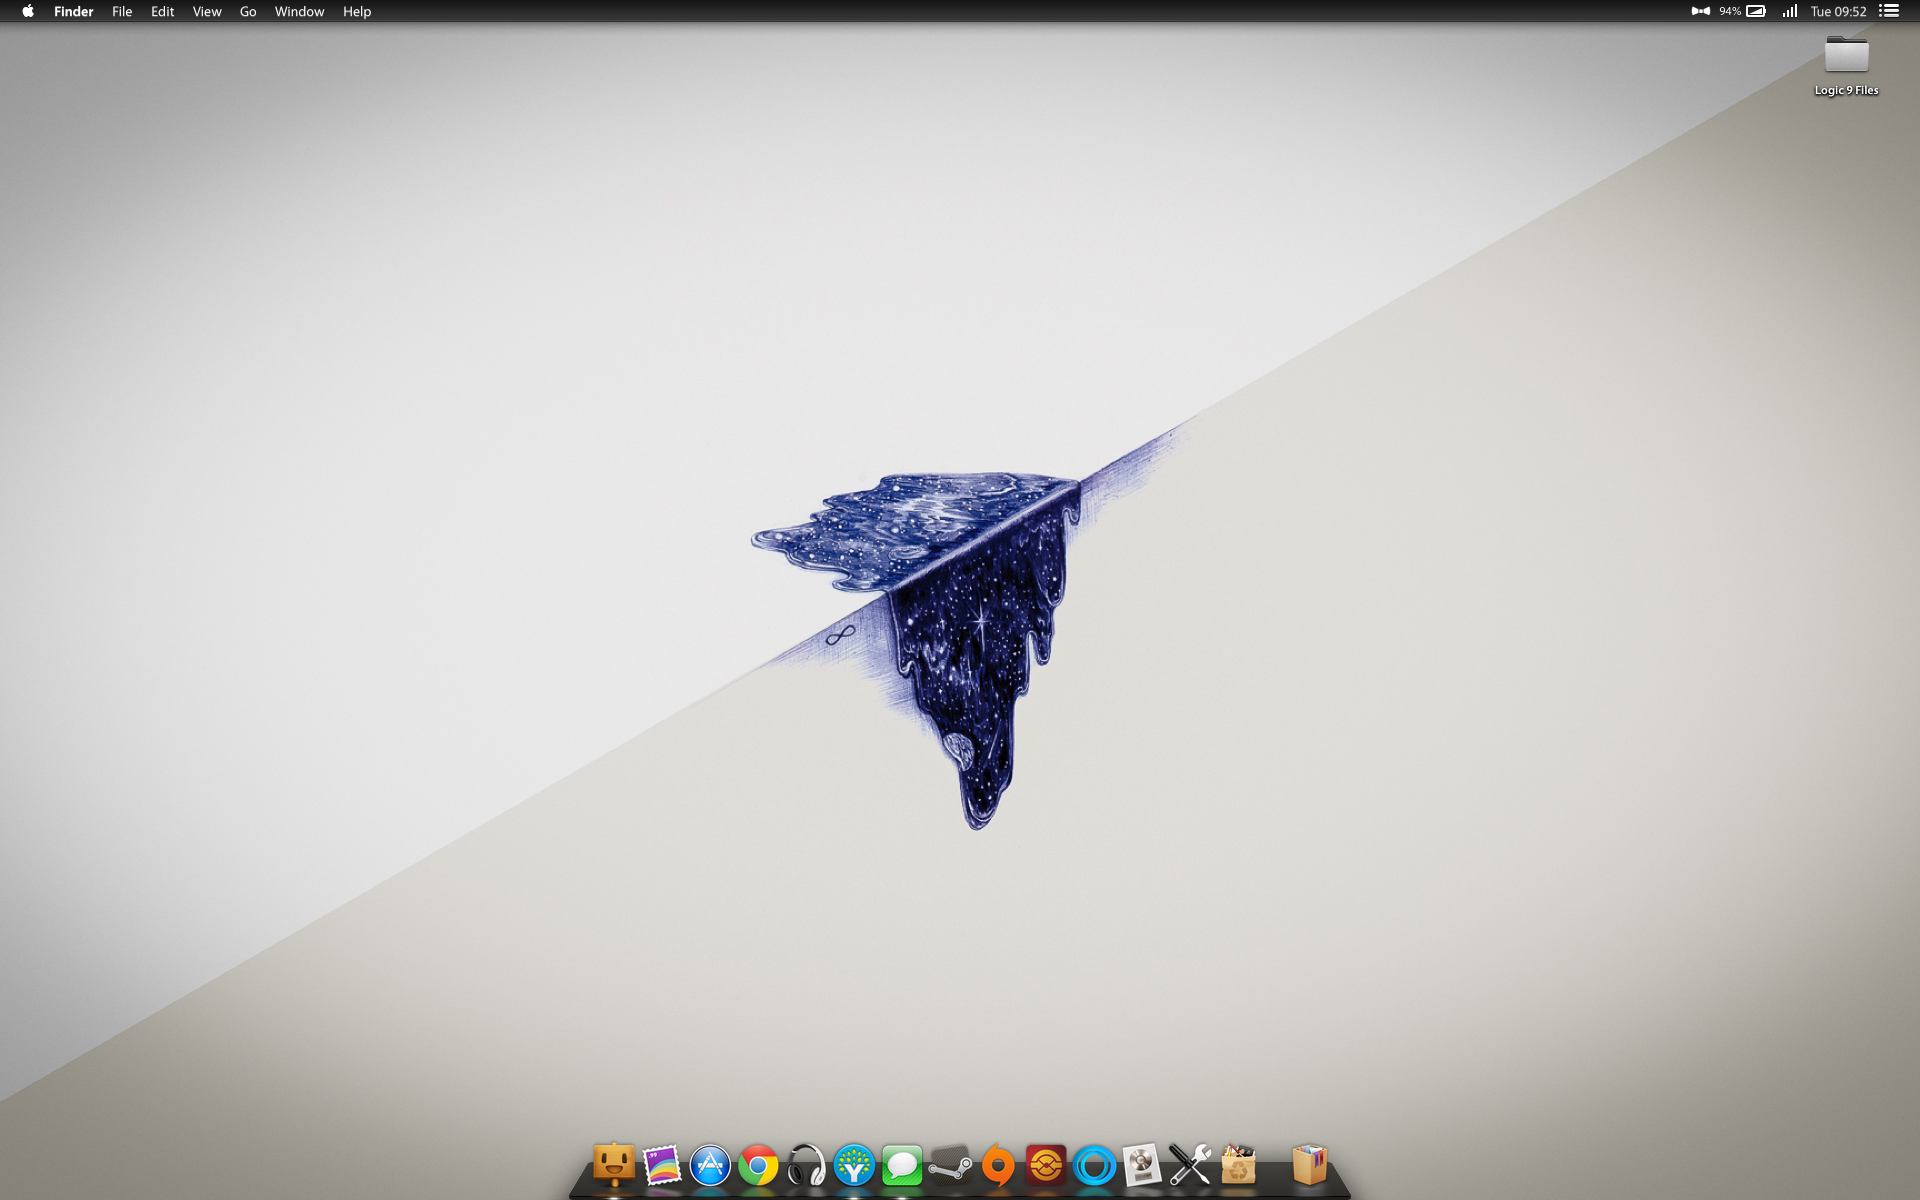This screenshot has height=1200, width=1920.
Task: Click the signal bars icon in menu bar
Action: 1789,11
